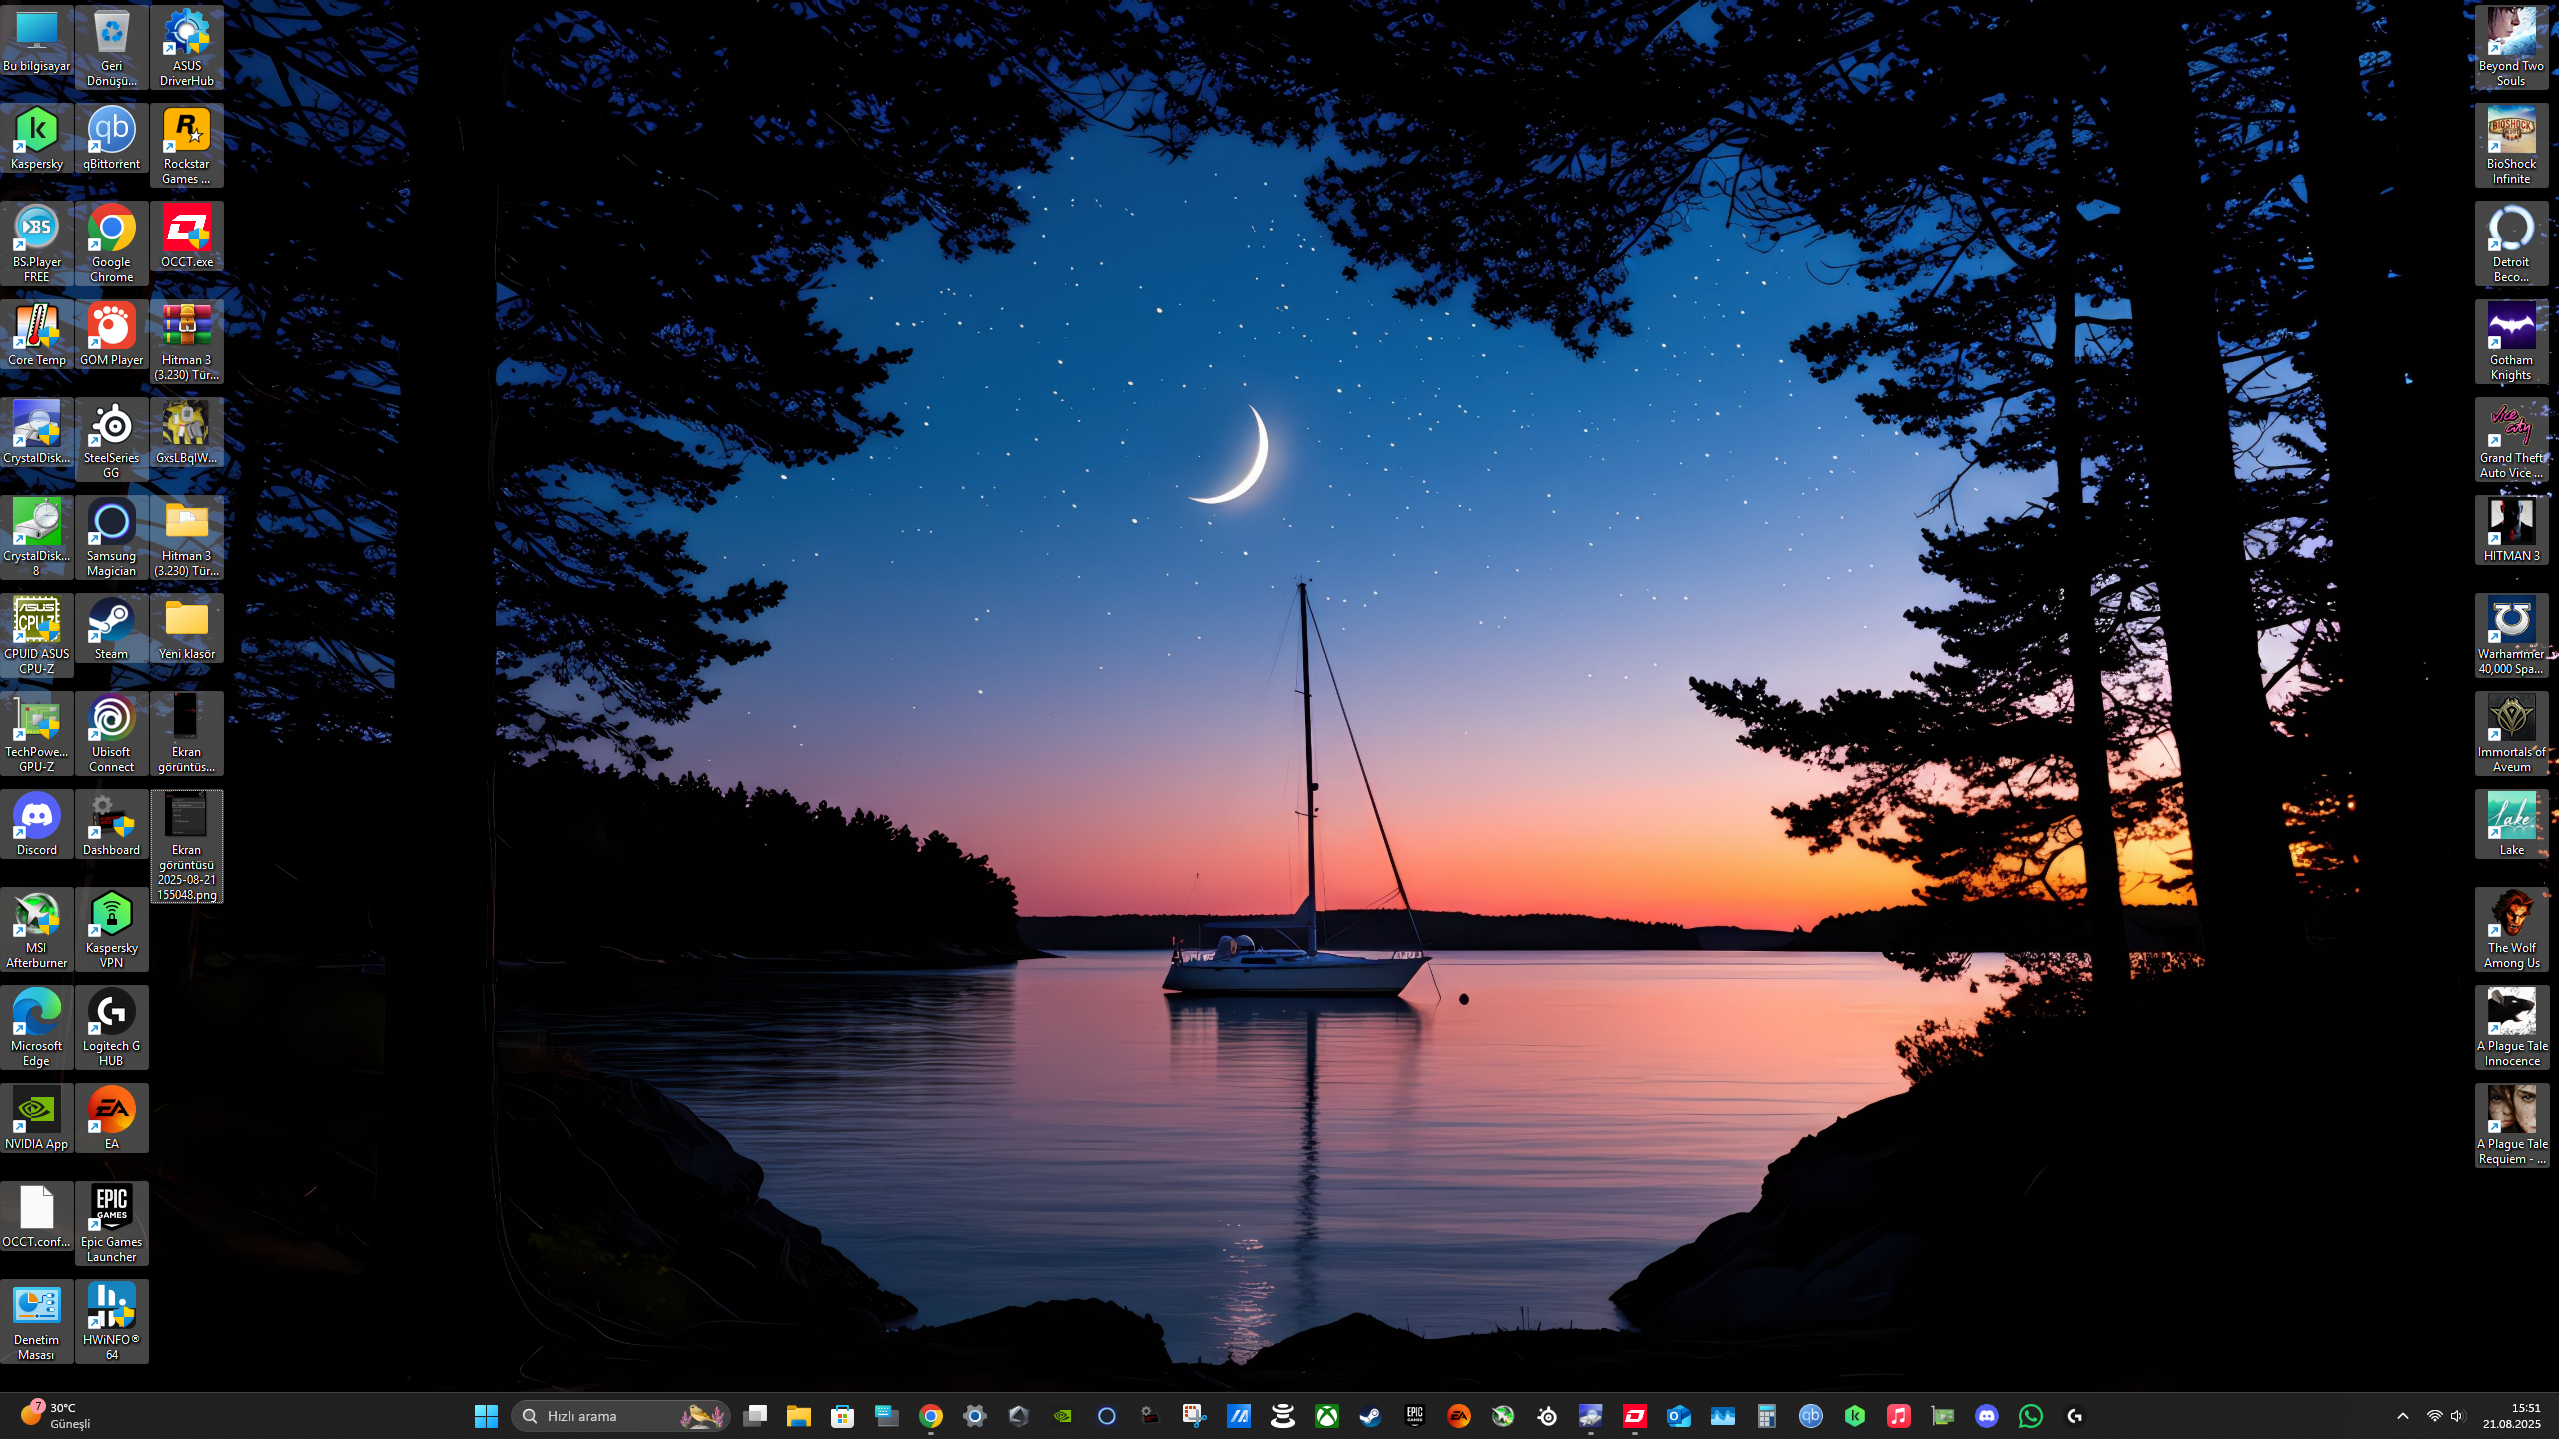
Task: Select the OCCT.exe desktop icon
Action: (187, 237)
